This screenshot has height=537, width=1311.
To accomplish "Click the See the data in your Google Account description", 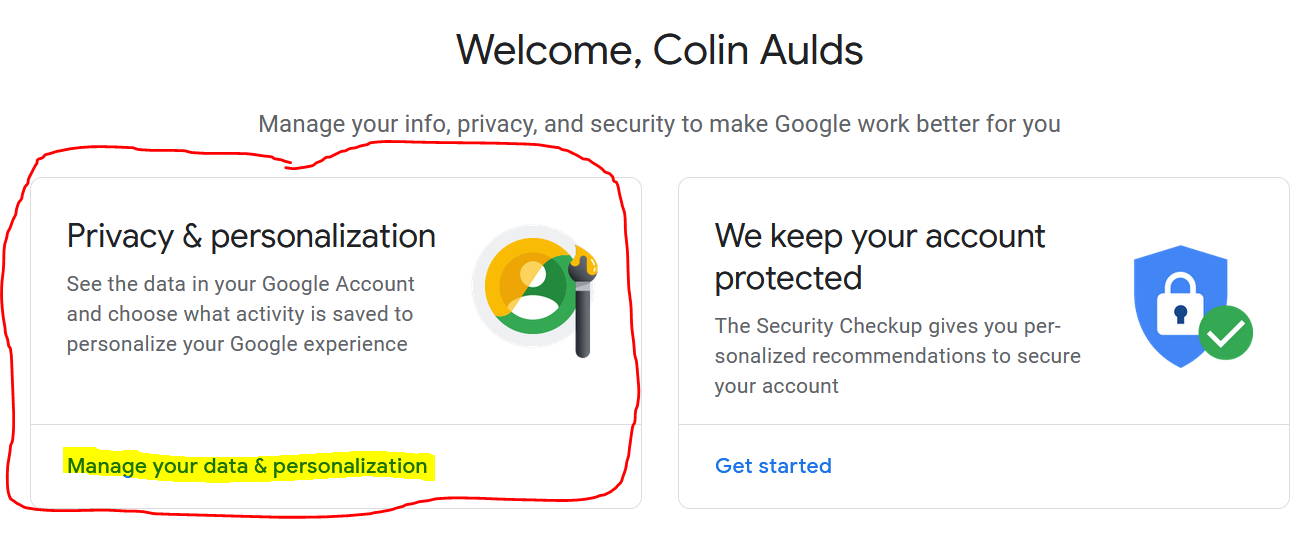I will tap(241, 314).
